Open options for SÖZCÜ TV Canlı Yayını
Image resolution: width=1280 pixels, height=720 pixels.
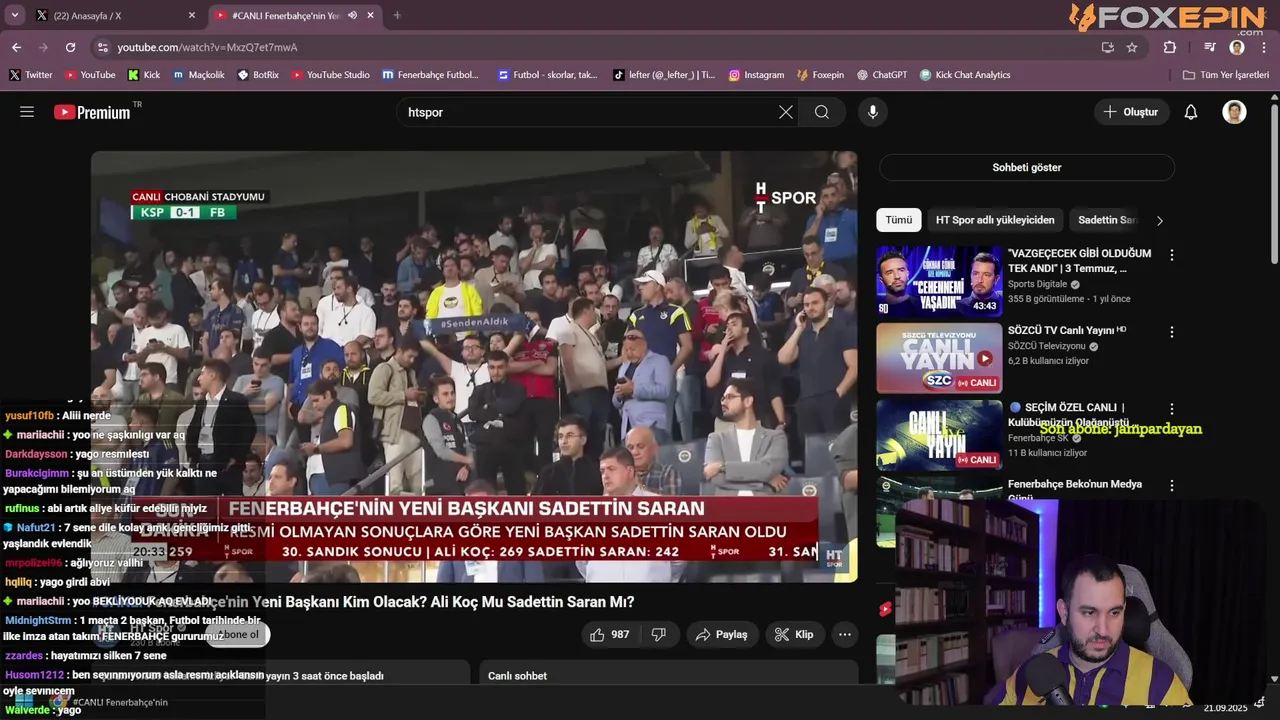coord(1172,332)
